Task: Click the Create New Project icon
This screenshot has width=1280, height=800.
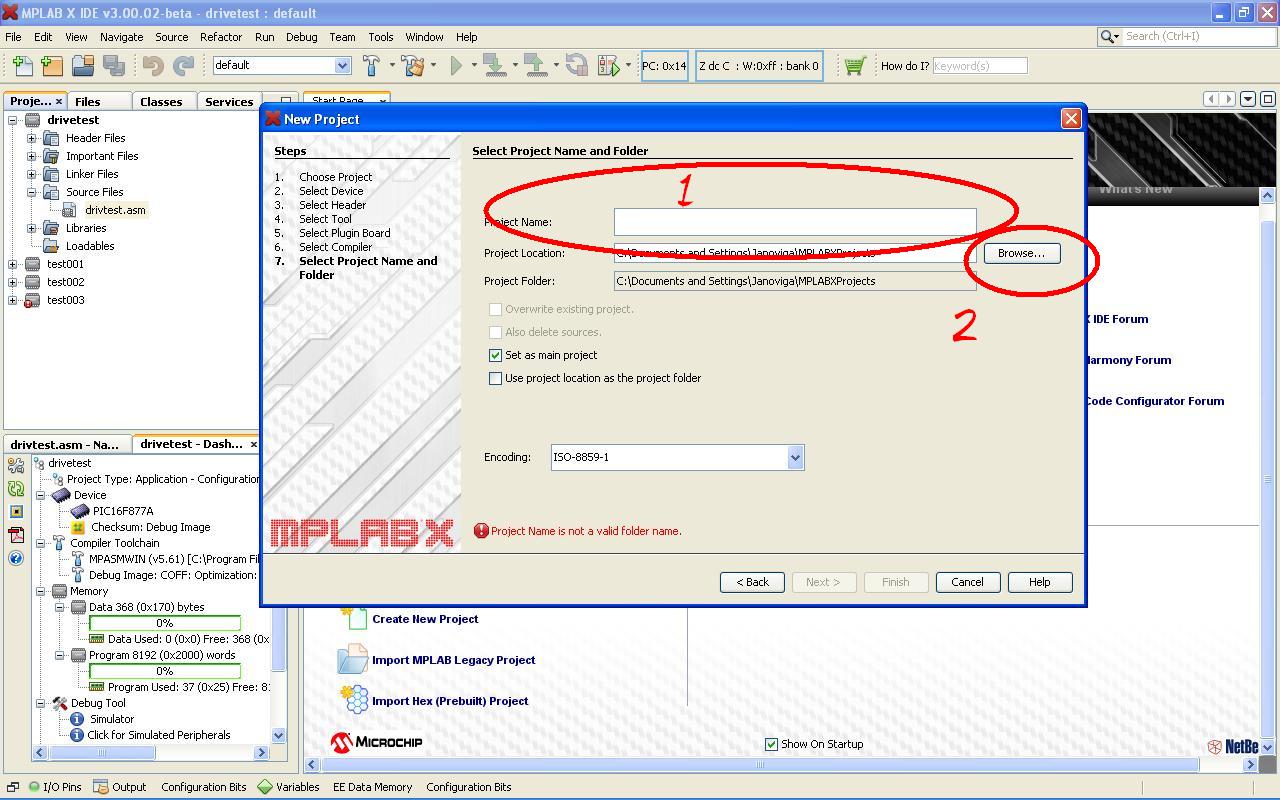Action: point(354,618)
